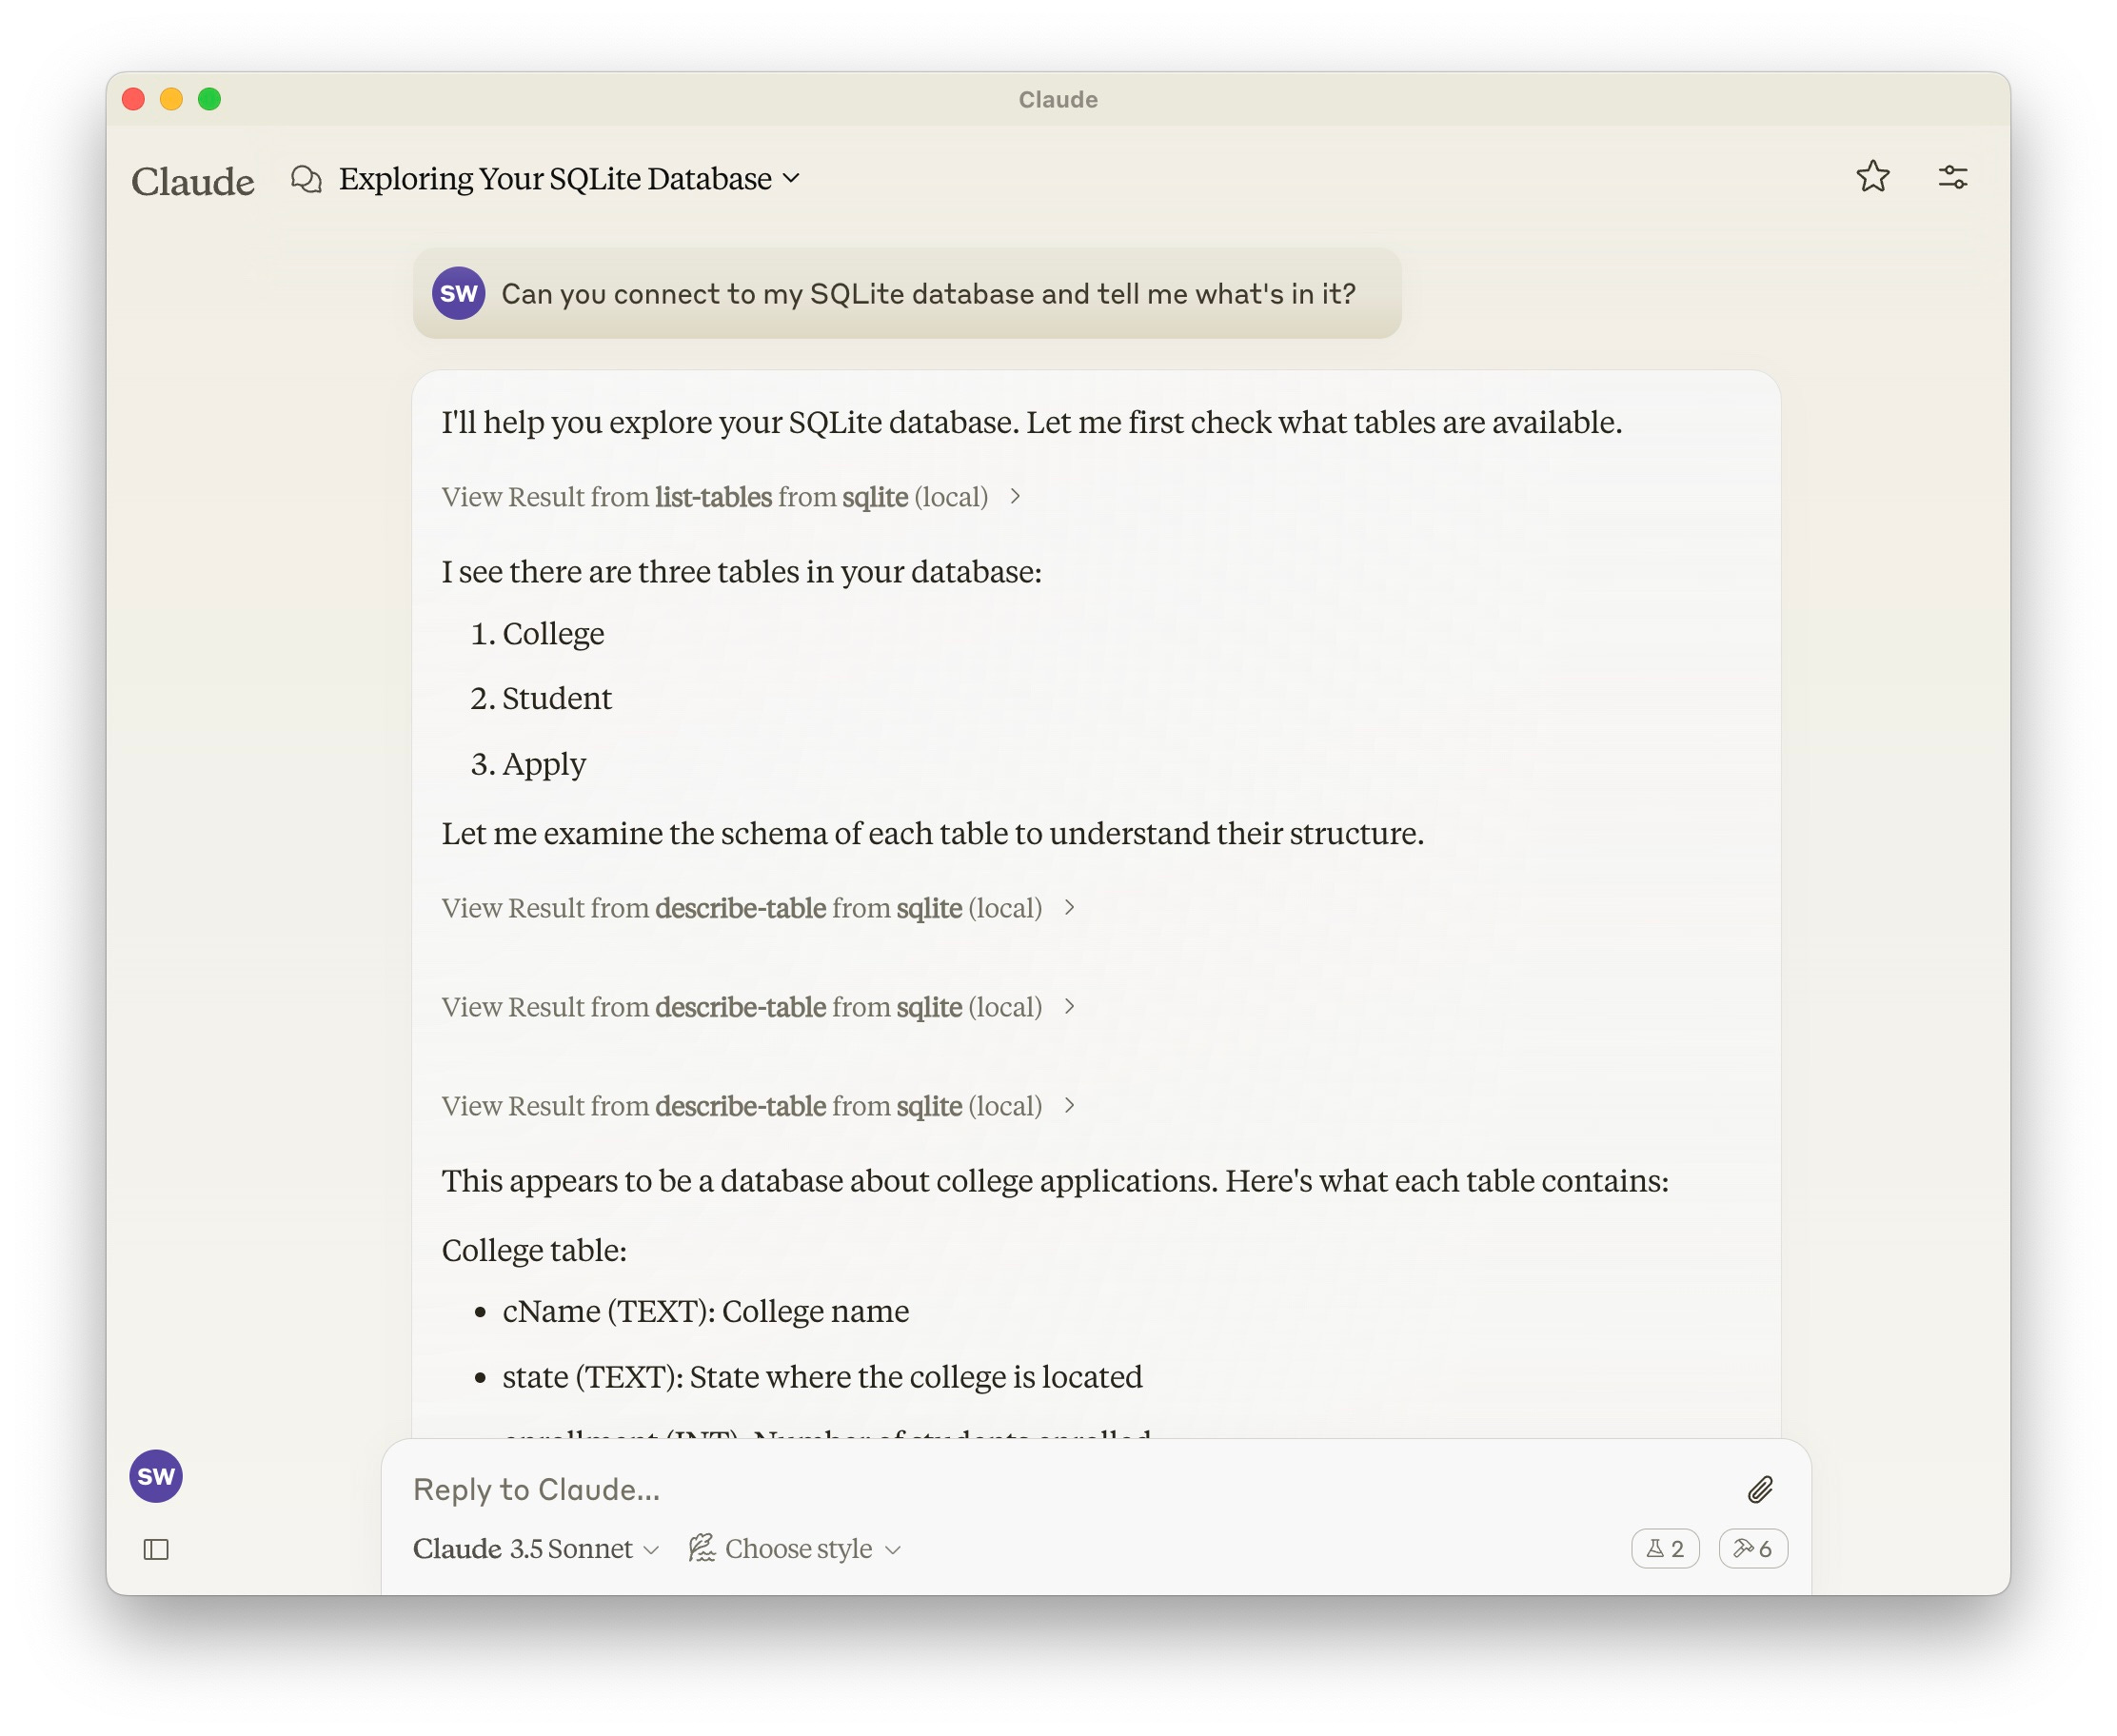Click the list item '3. Apply'
2117x1736 pixels.
(x=528, y=764)
